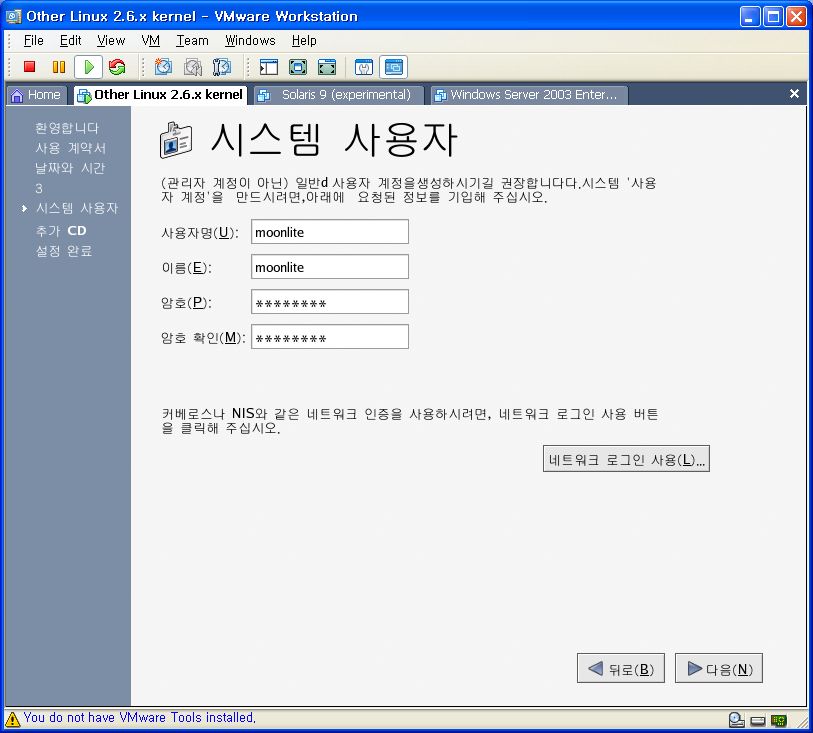Switch to the Home tab

pos(36,95)
